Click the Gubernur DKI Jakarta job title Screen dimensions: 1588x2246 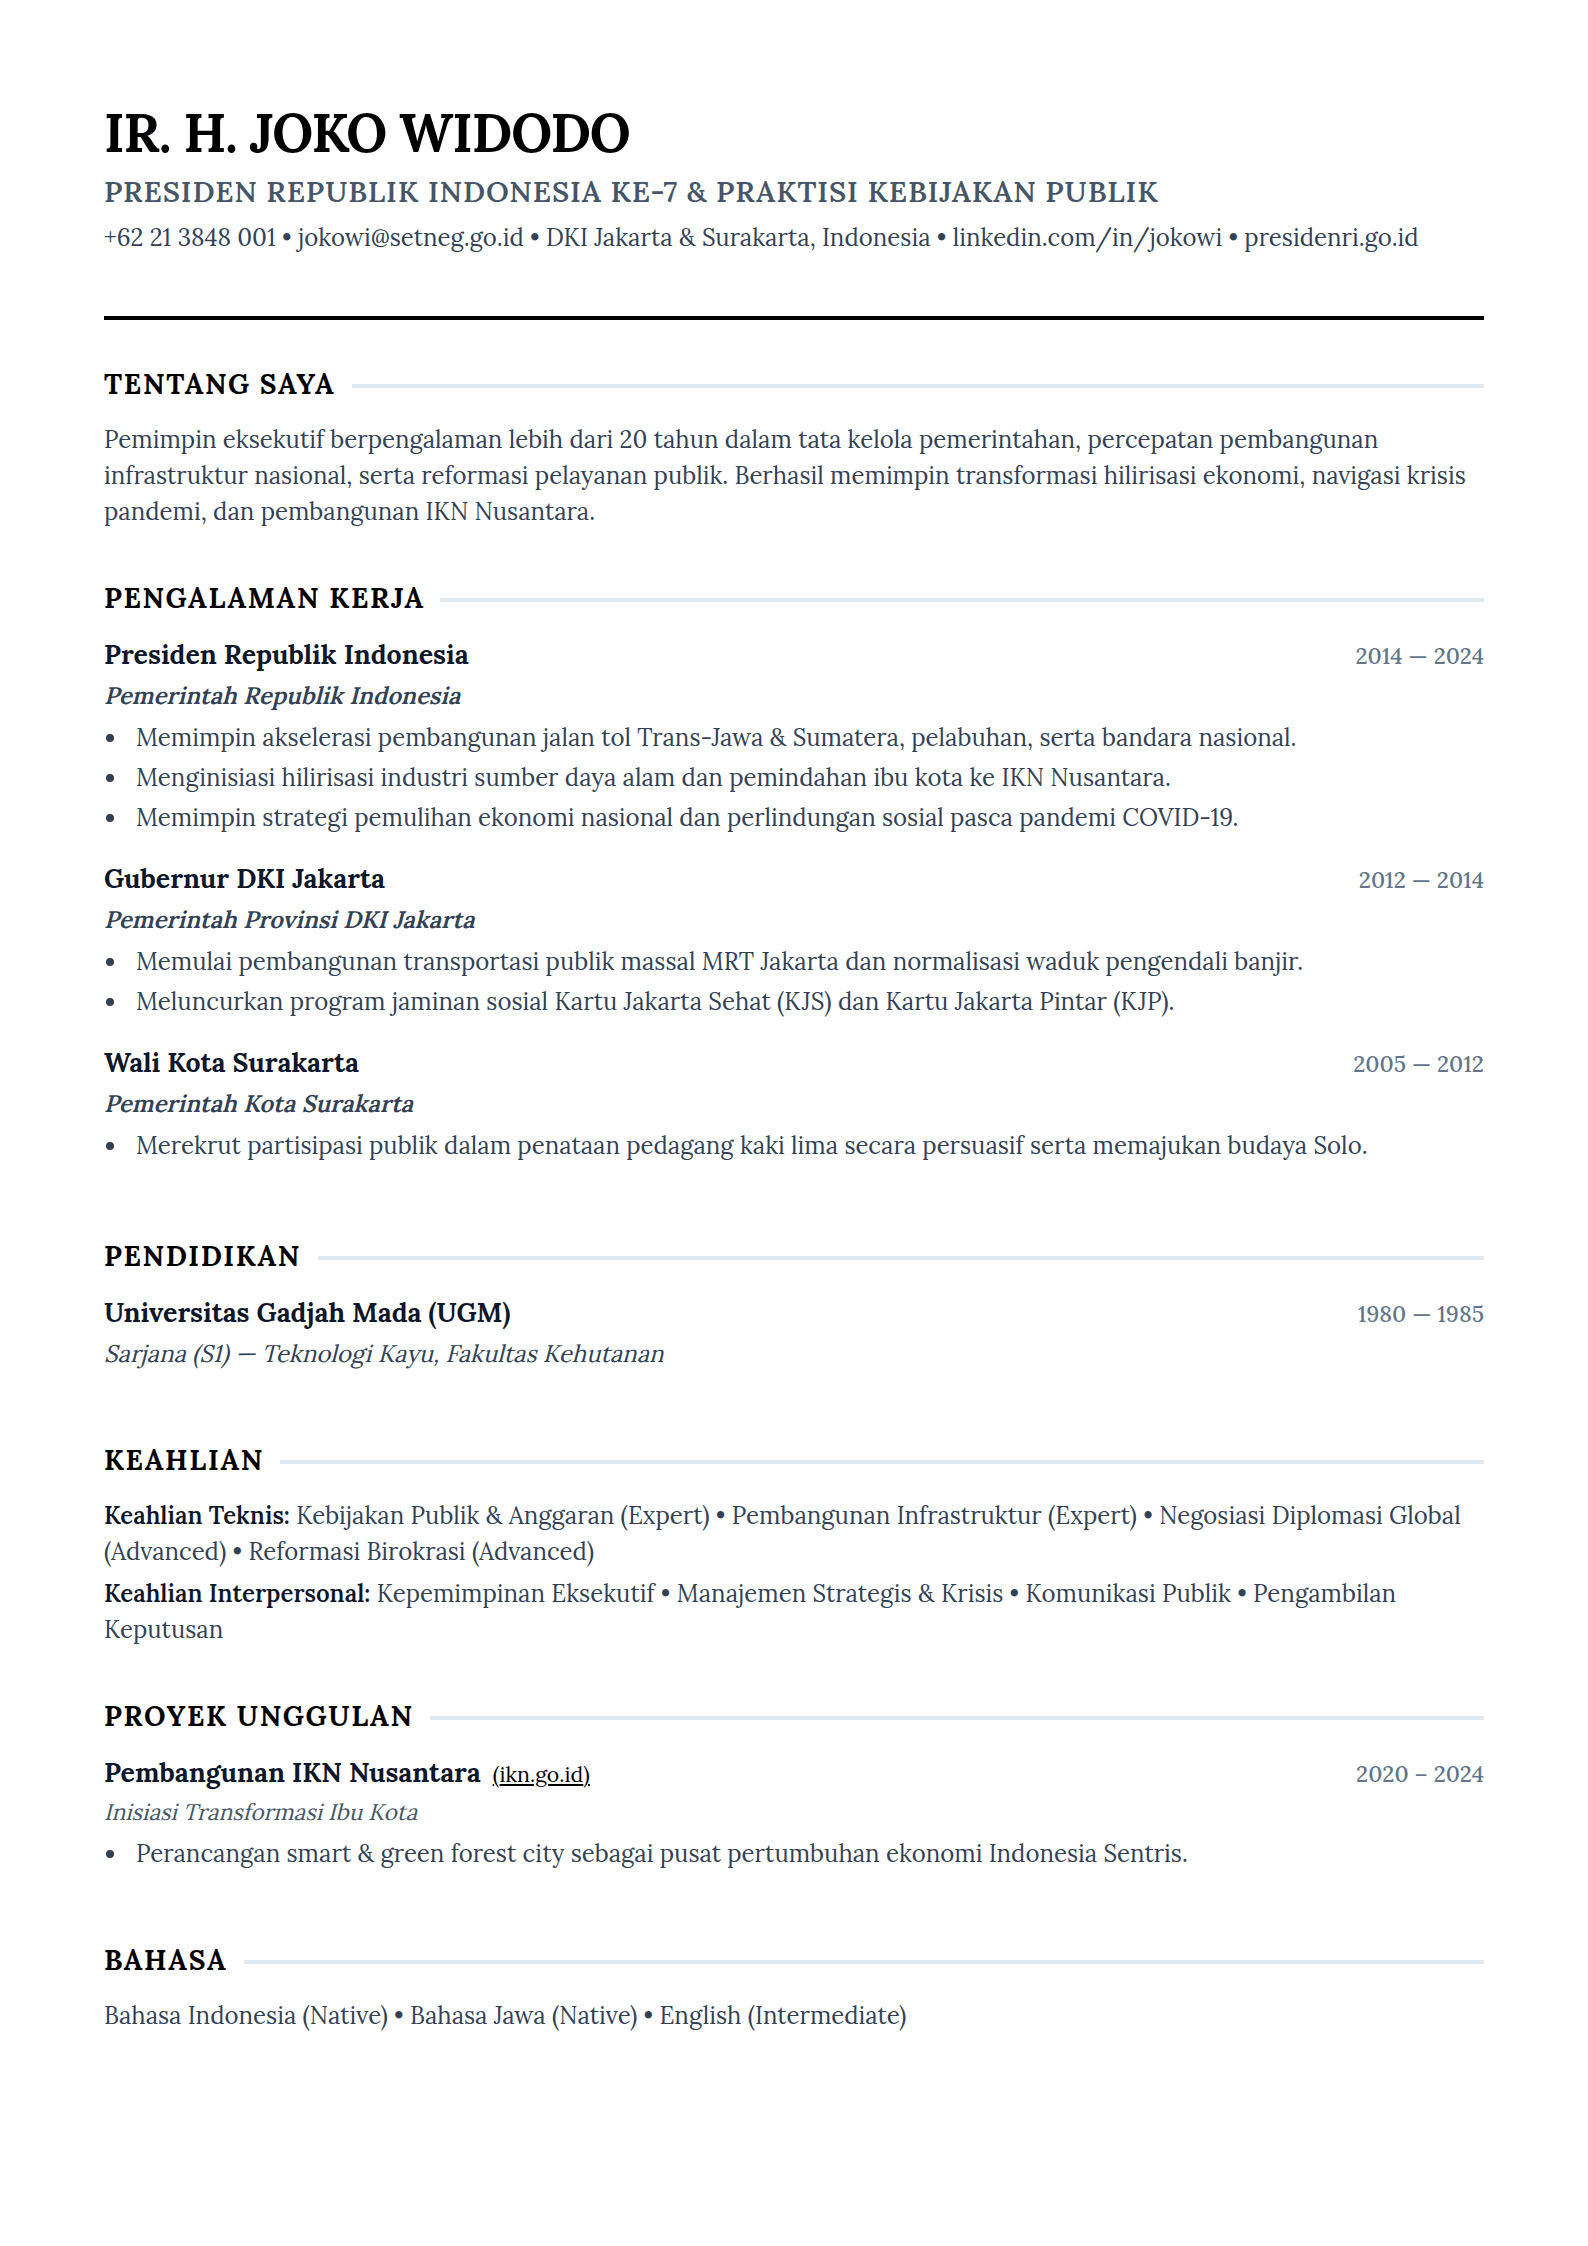pos(244,879)
